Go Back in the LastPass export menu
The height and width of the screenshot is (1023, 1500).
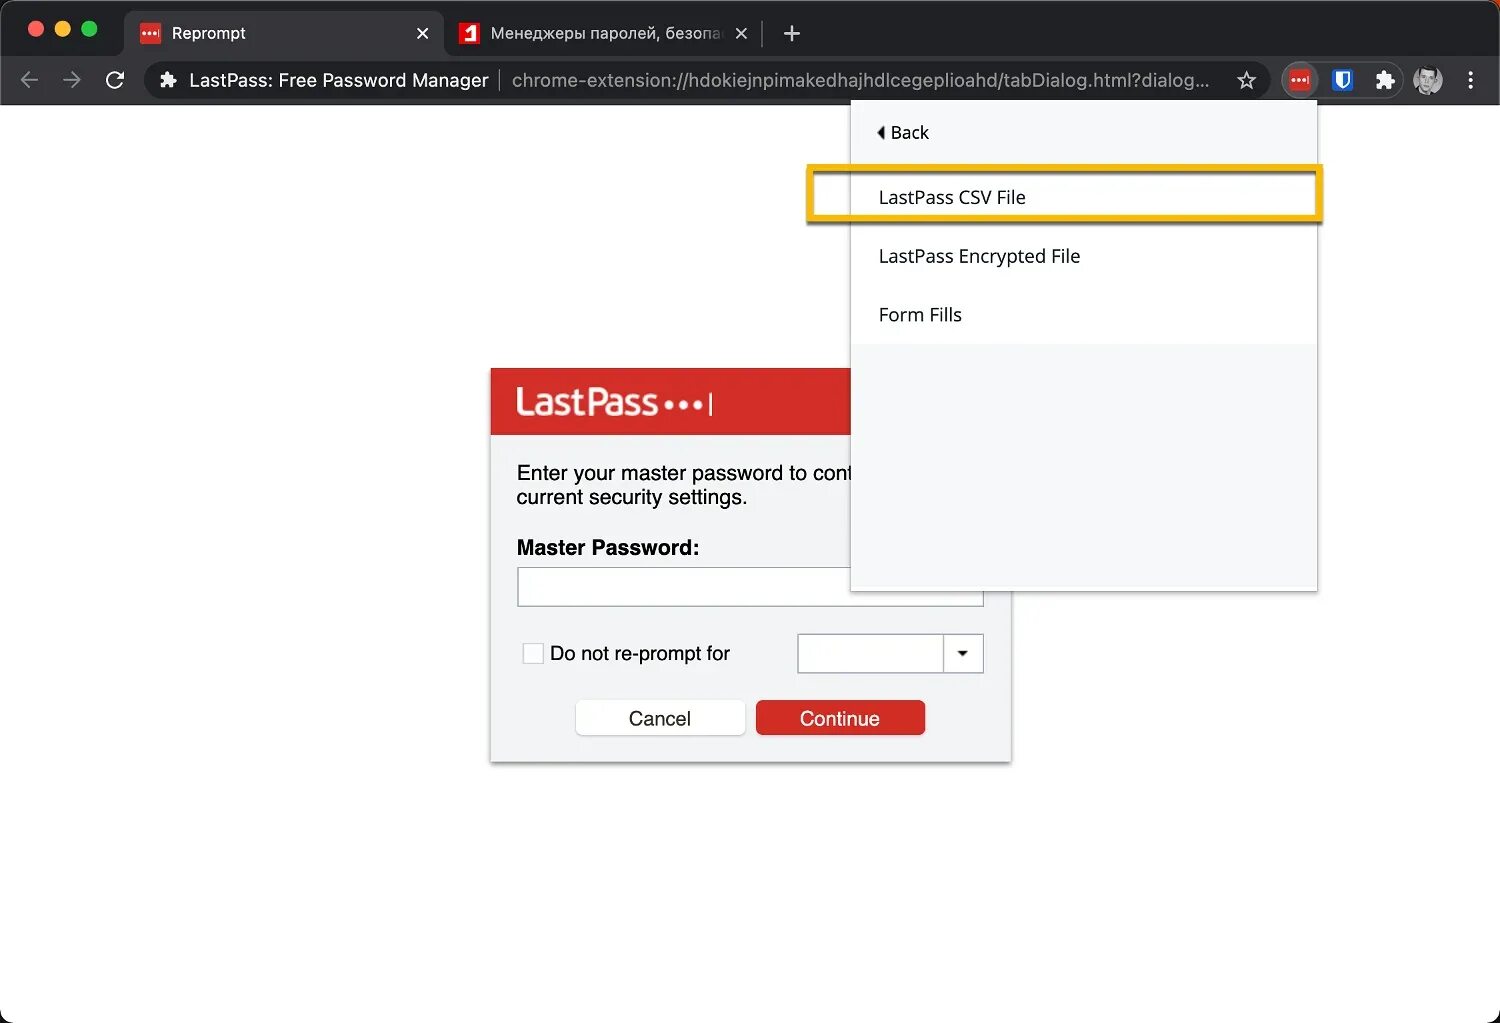pos(903,132)
